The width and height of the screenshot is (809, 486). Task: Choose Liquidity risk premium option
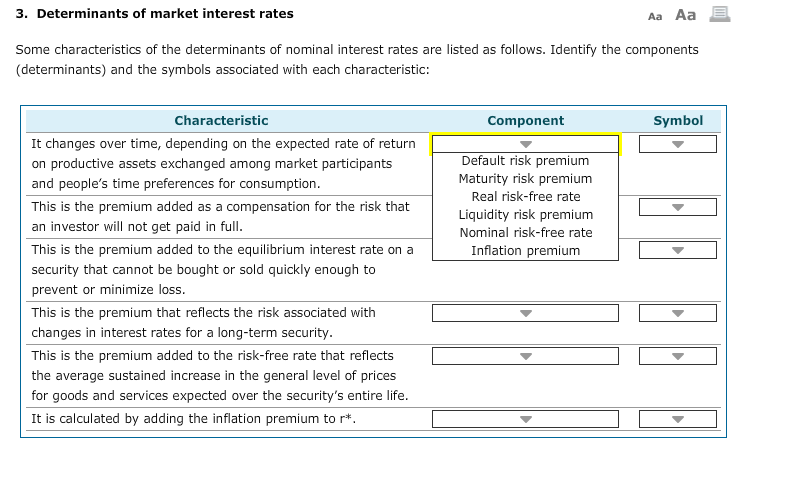(x=525, y=215)
